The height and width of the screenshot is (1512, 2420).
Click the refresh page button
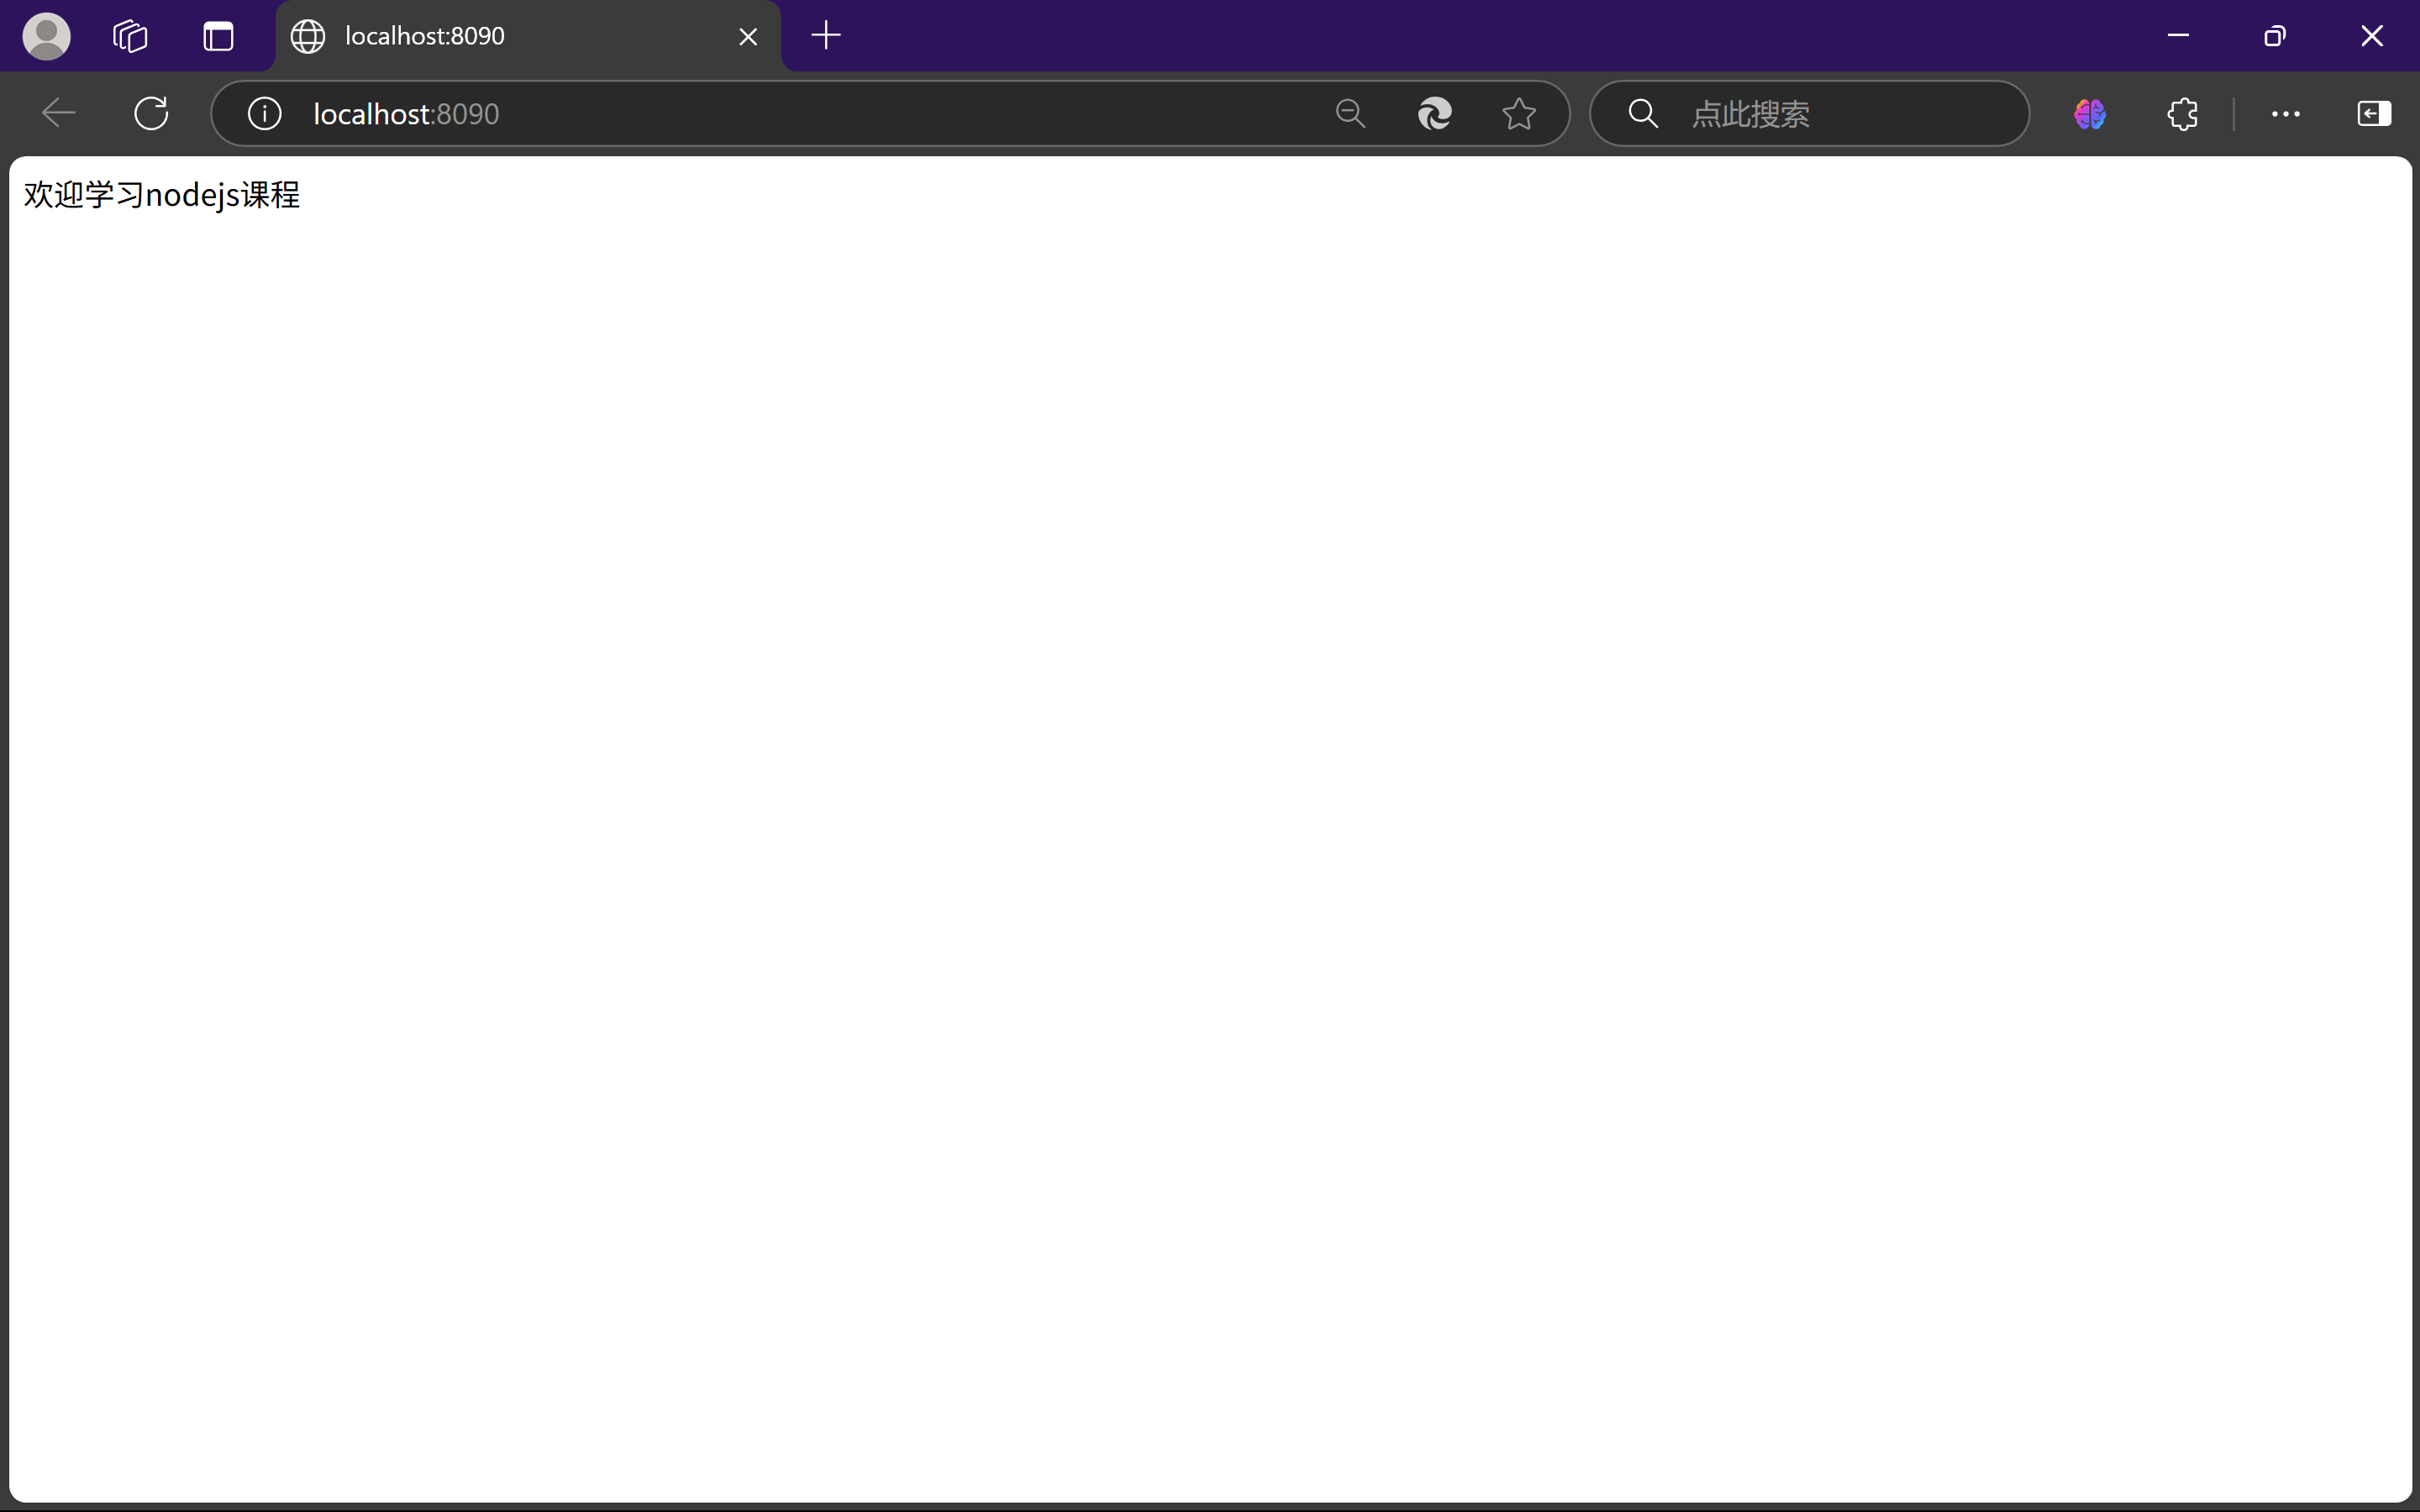[151, 113]
